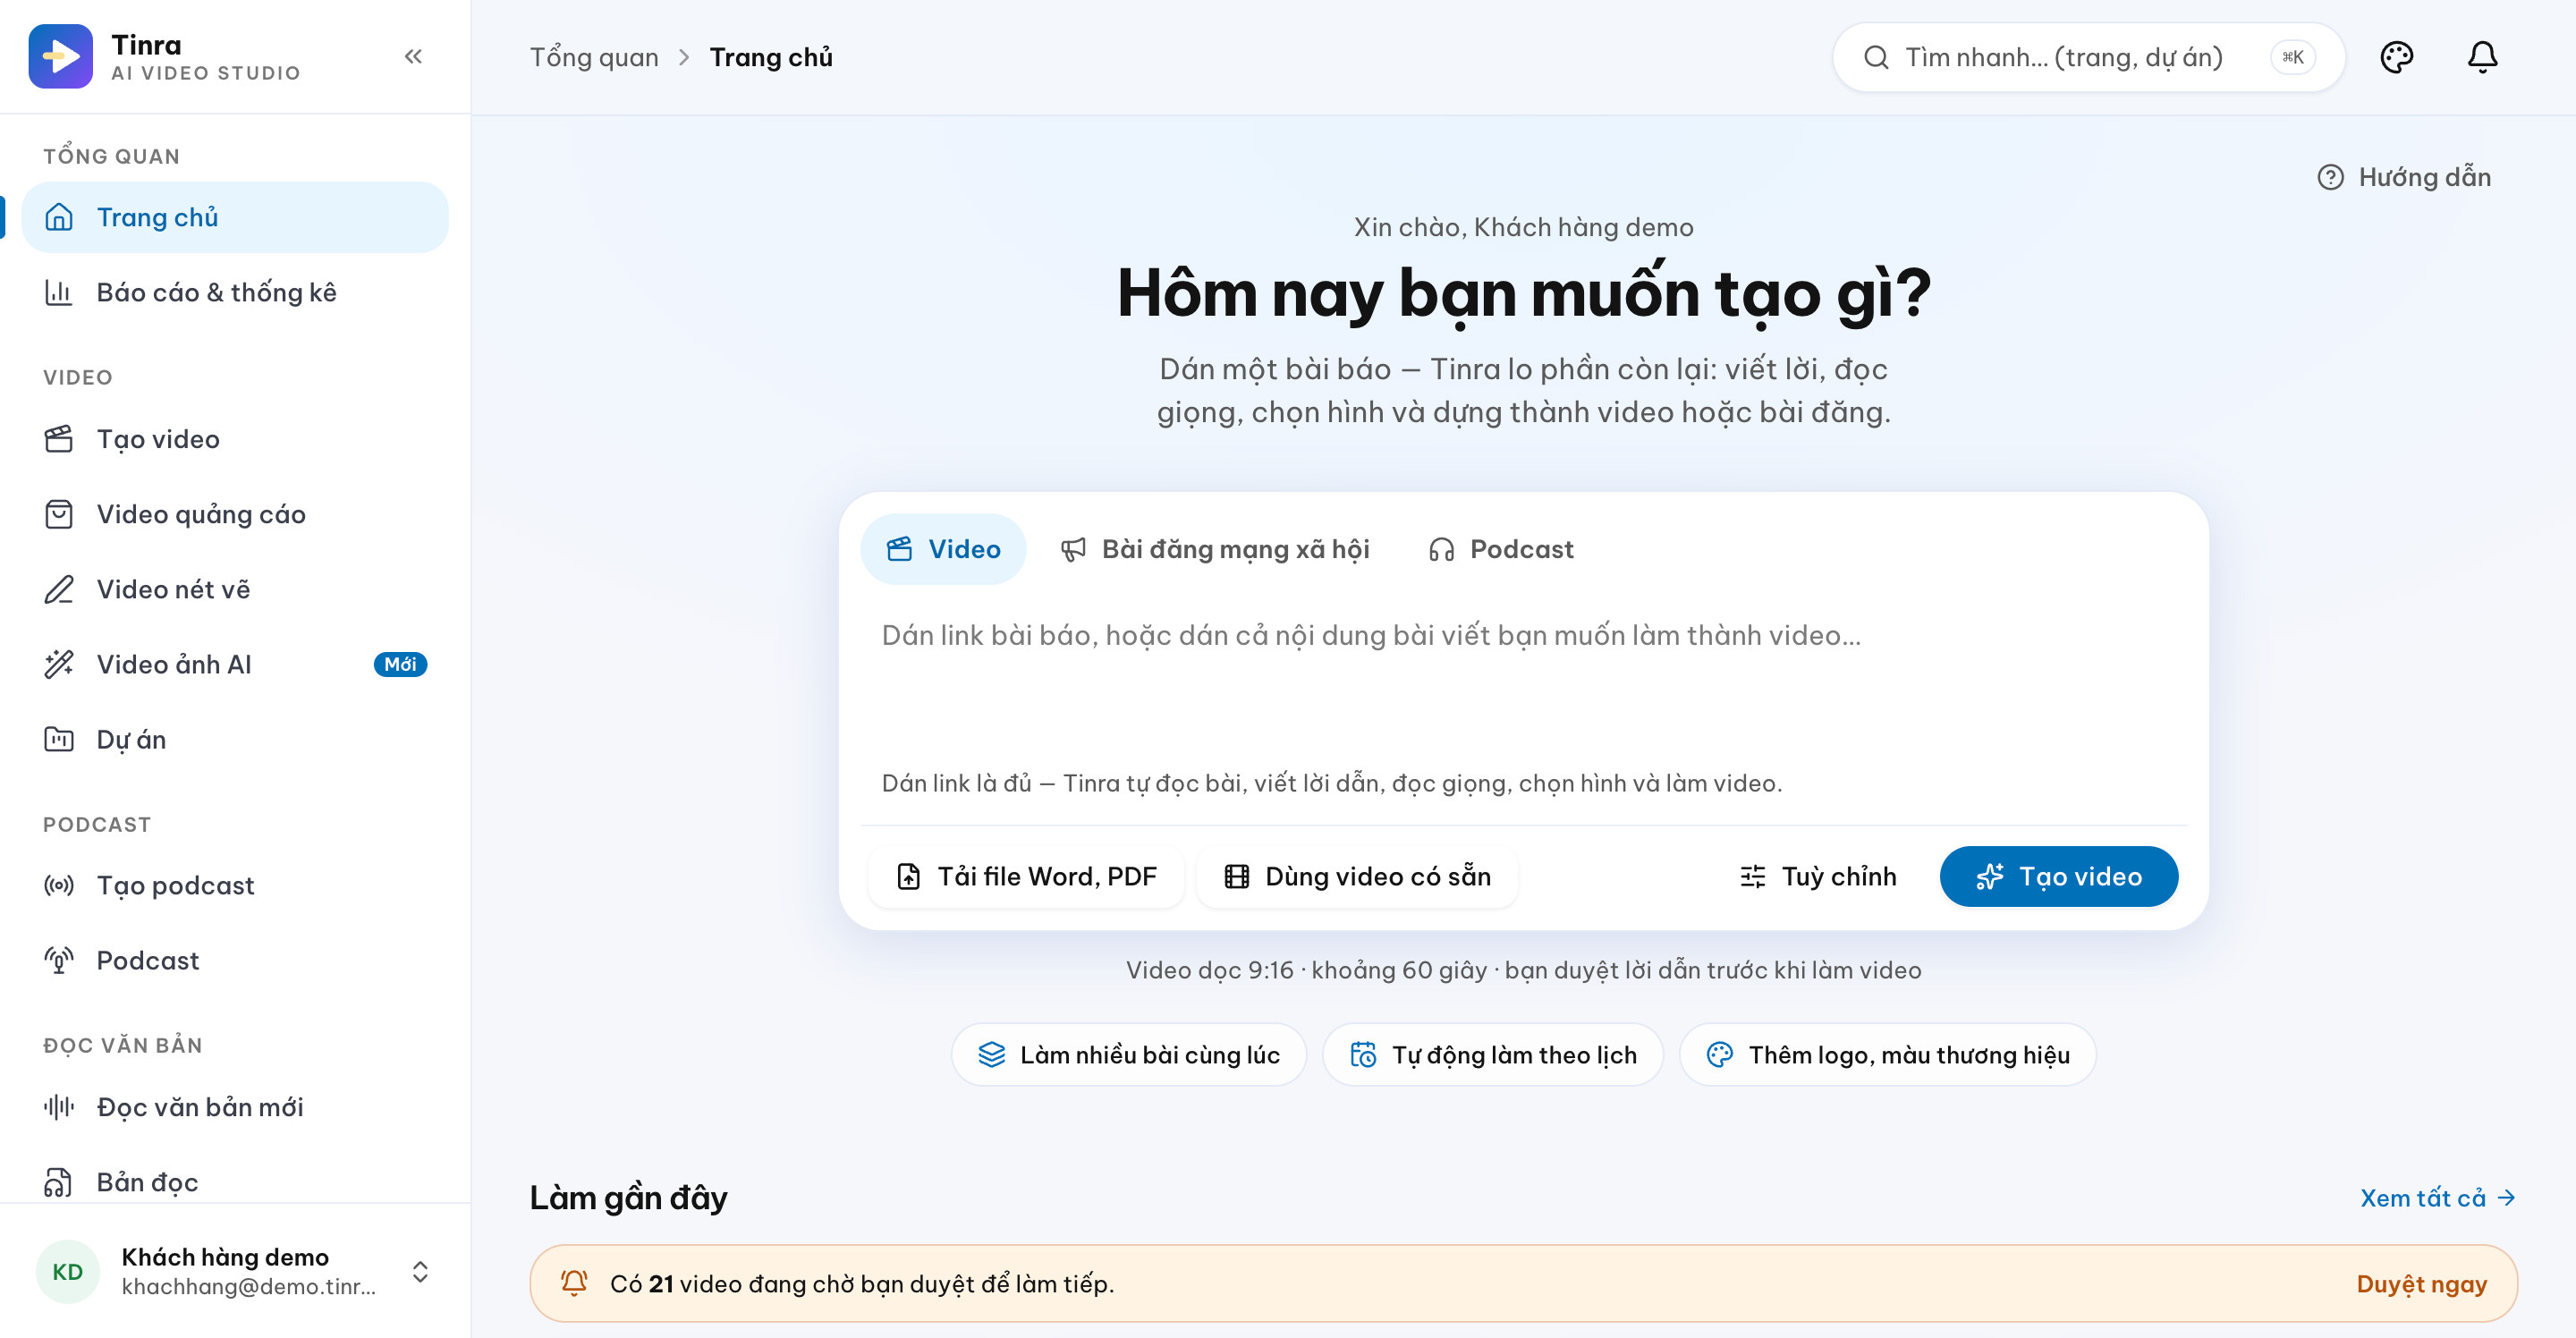This screenshot has height=1338, width=2576.
Task: Click the Đọc văn bản mới waveform icon
Action: coord(59,1107)
